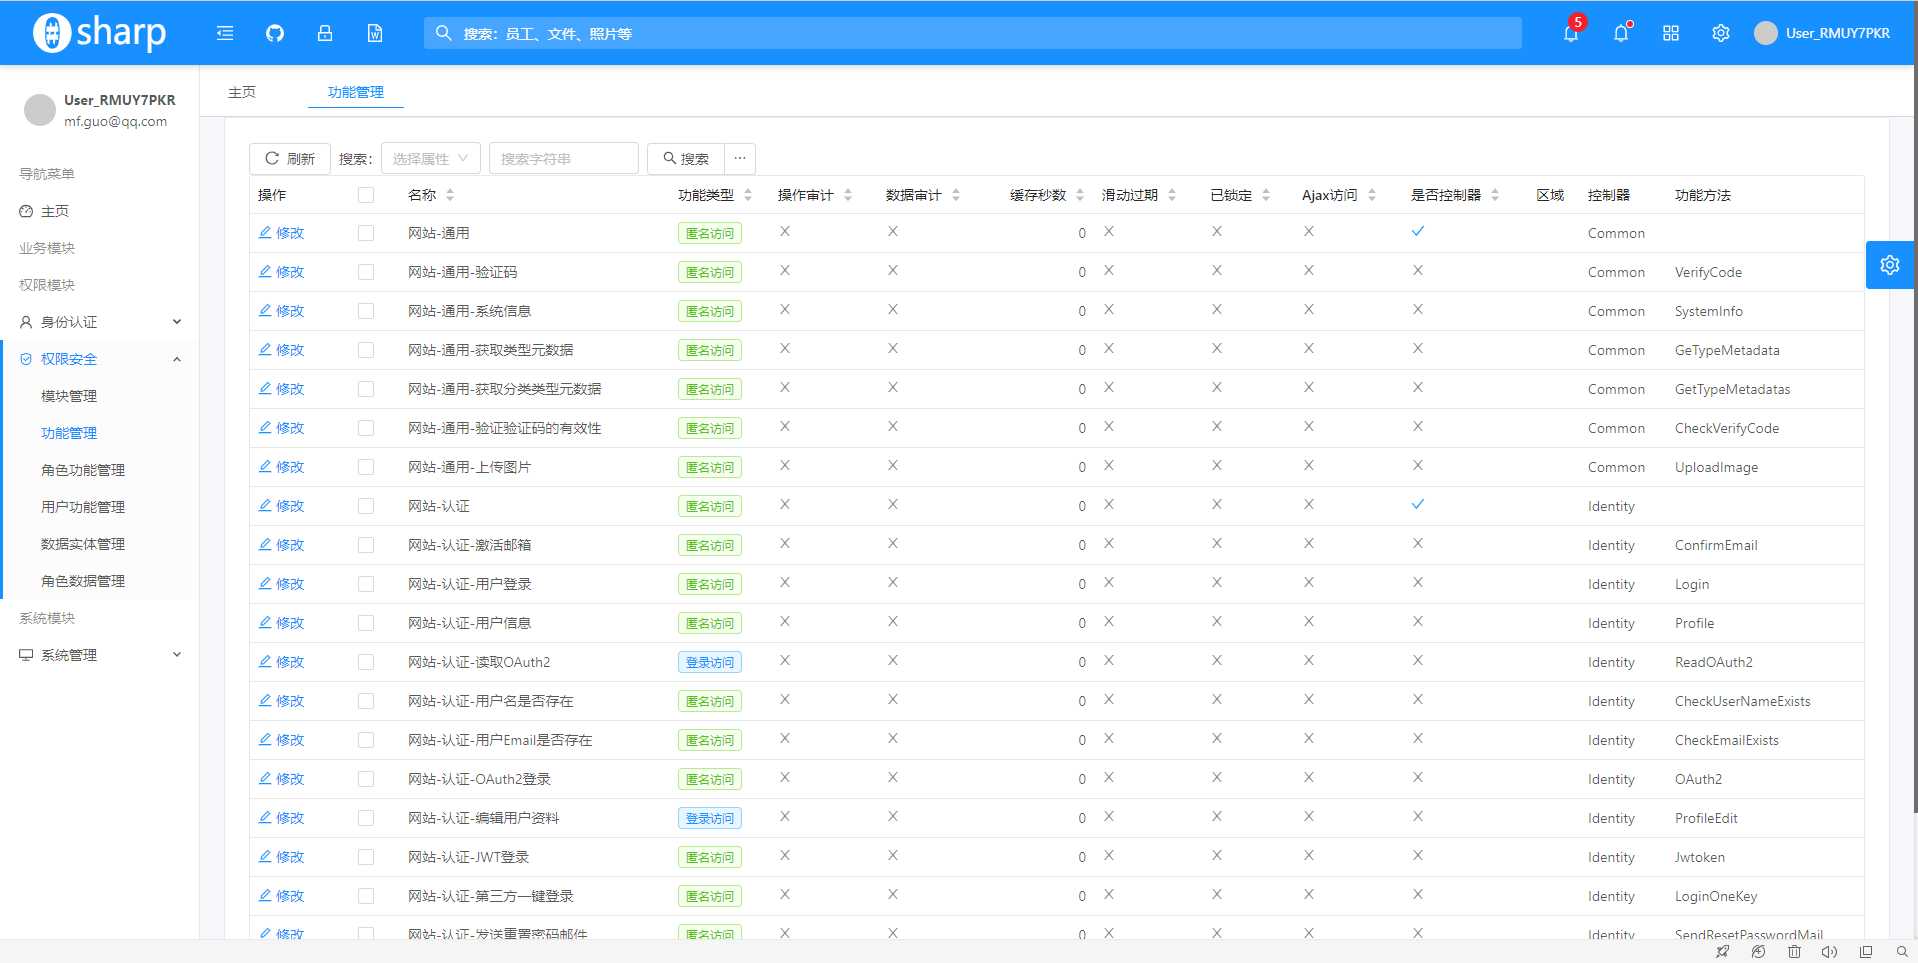Check the row 网站-通用-系统信息 checkbox
The width and height of the screenshot is (1918, 963).
click(366, 311)
